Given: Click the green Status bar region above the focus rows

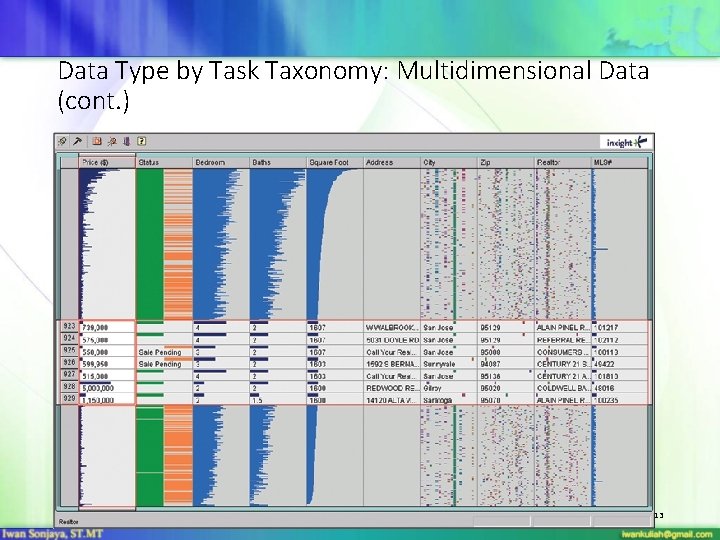Looking at the screenshot, I should pyautogui.click(x=150, y=244).
